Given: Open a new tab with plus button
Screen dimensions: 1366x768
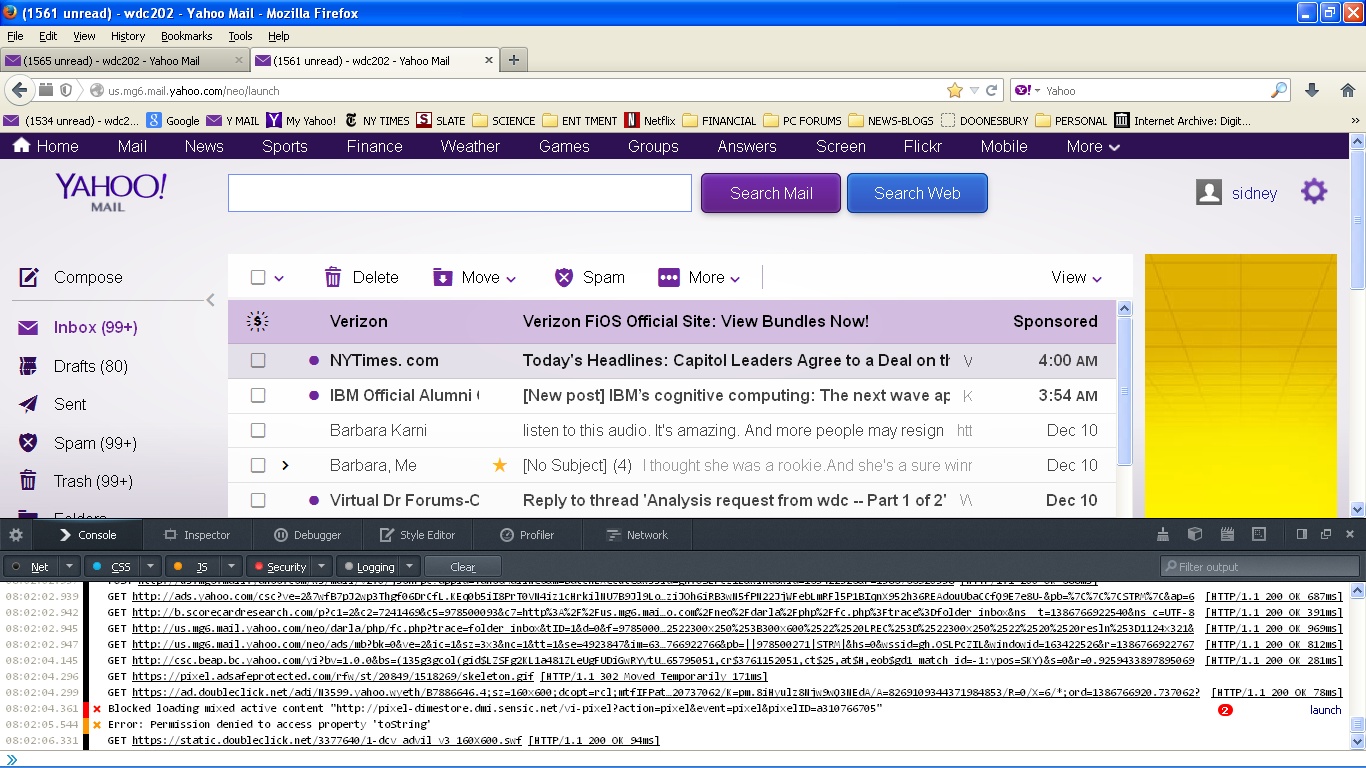Looking at the screenshot, I should (x=514, y=60).
